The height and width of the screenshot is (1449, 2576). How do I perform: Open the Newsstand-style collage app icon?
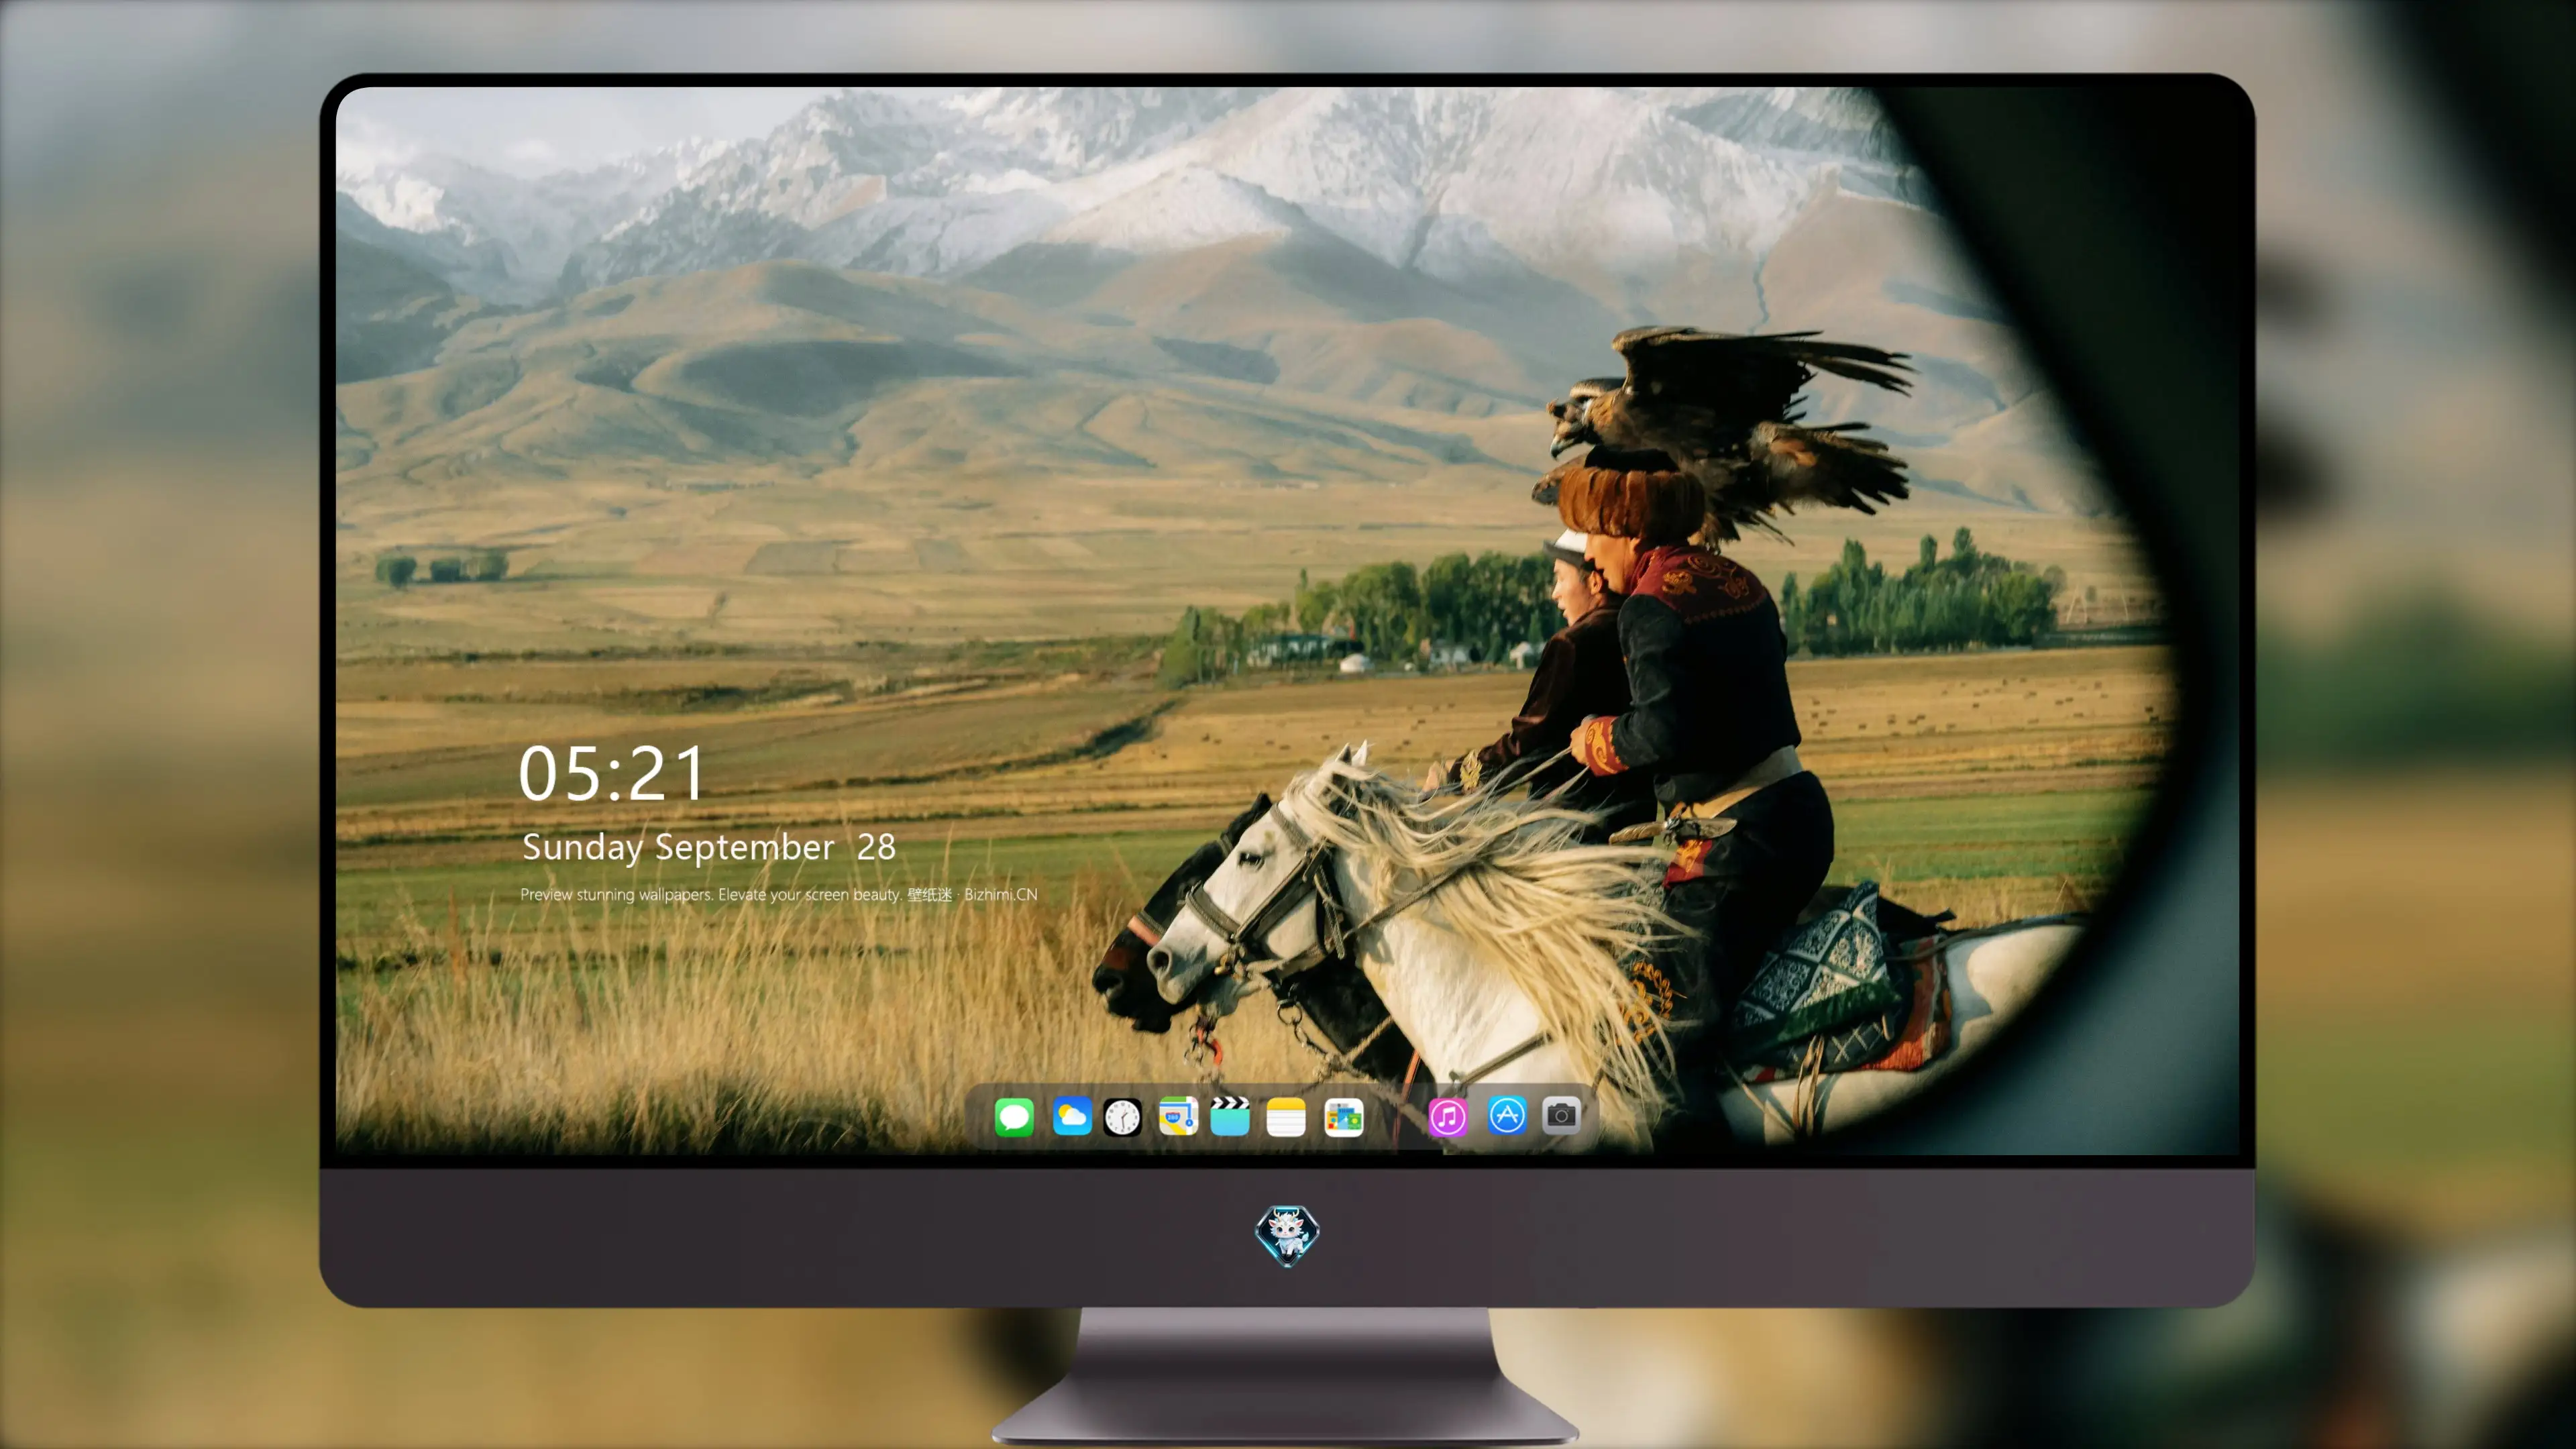coord(1344,1117)
